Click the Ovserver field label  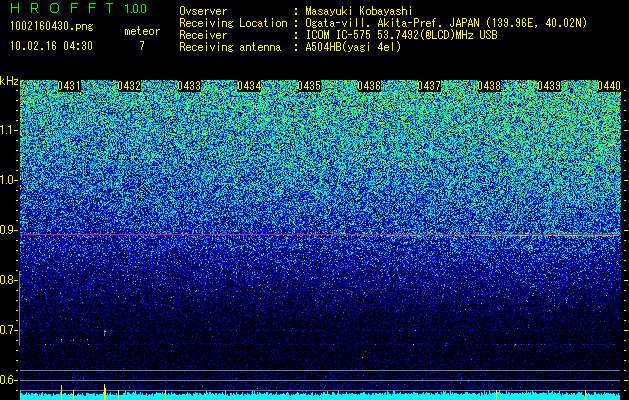coord(203,11)
